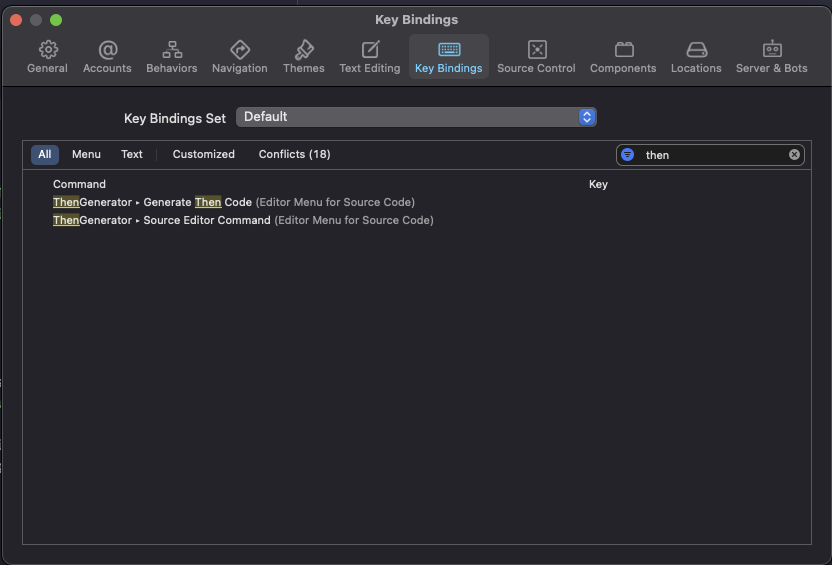
Task: Open the Accounts preferences pane
Action: pos(107,57)
